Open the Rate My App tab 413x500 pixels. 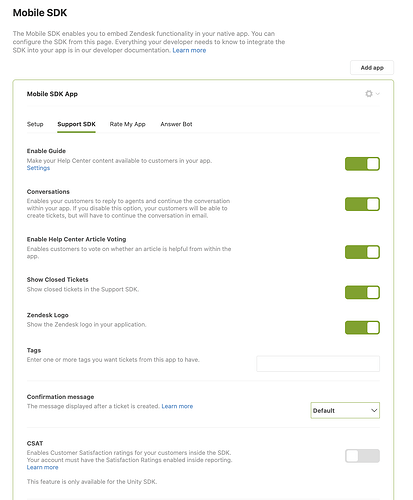128,124
